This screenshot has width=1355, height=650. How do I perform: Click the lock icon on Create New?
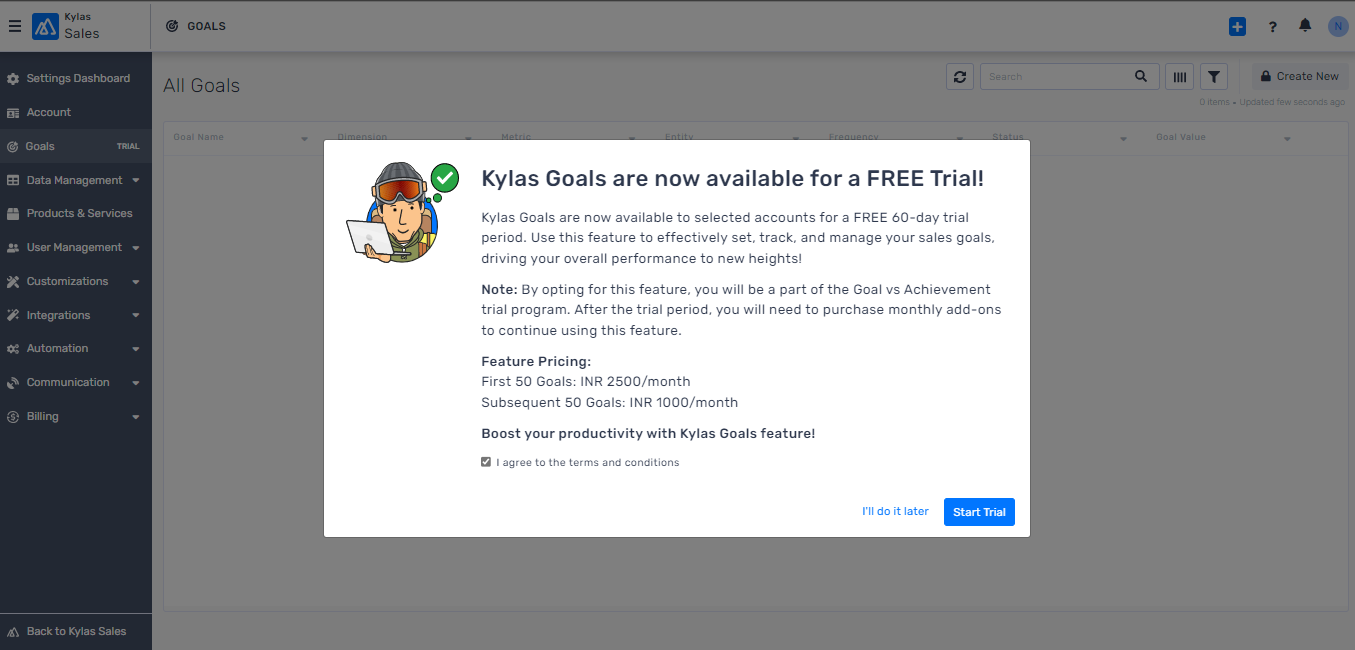pos(1266,76)
